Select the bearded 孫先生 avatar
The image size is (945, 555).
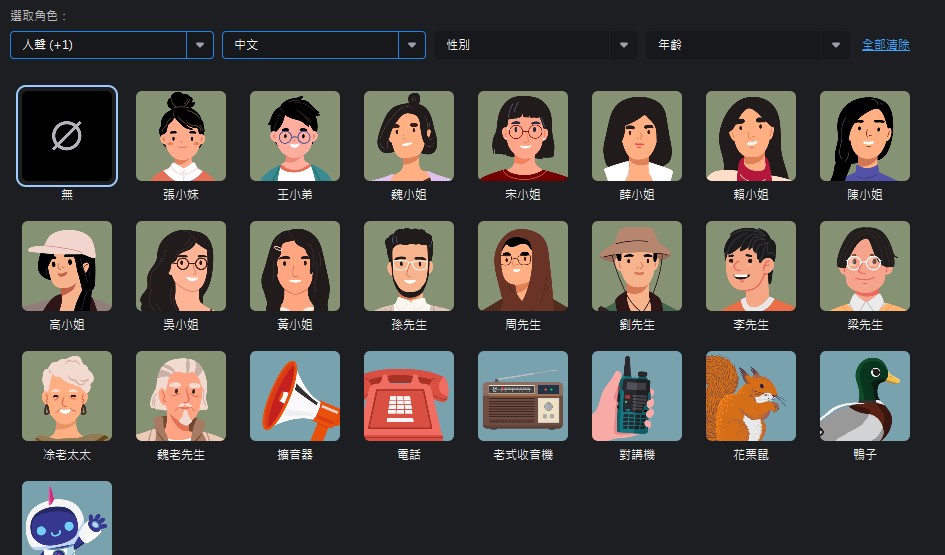tap(409, 266)
